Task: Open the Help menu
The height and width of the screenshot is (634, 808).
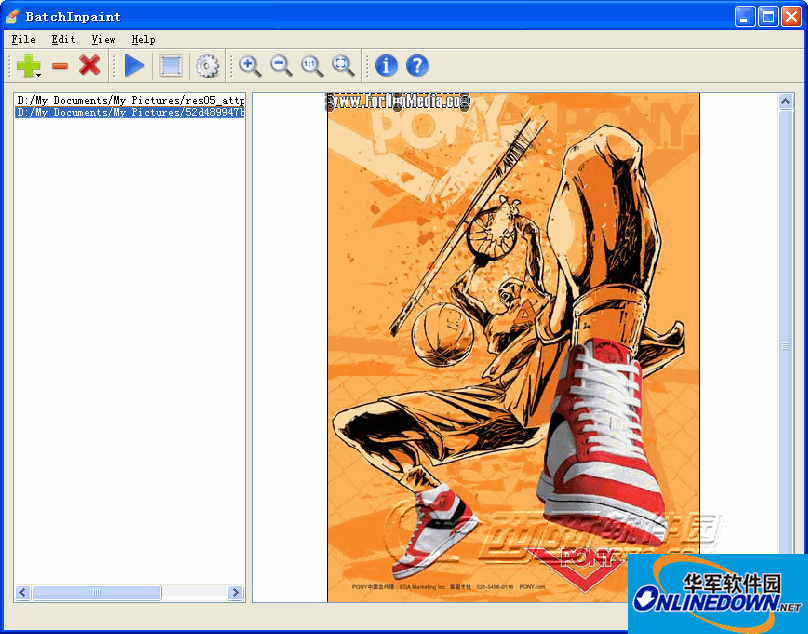Action: click(143, 39)
